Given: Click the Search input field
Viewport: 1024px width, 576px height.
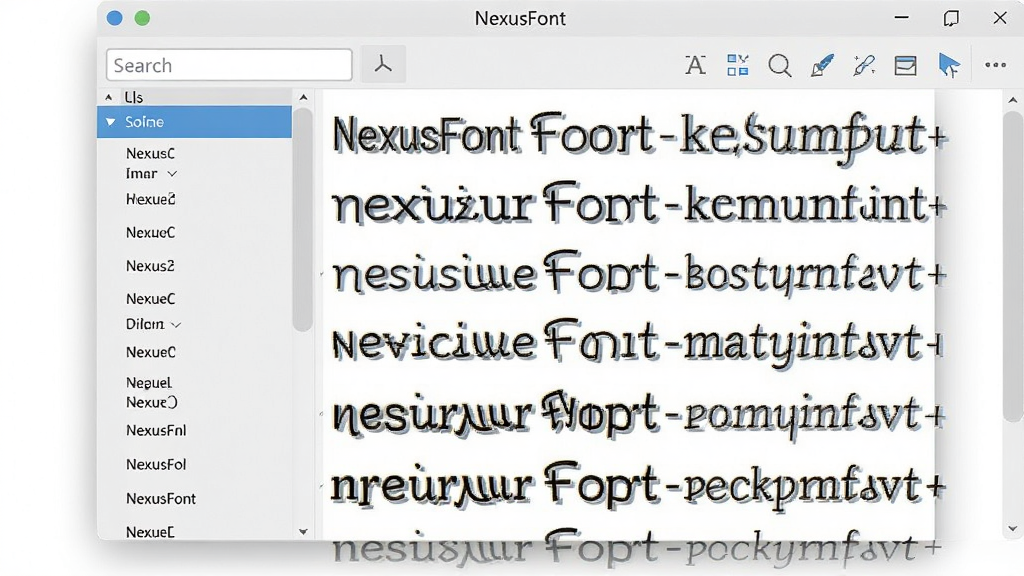Looking at the screenshot, I should coord(229,65).
